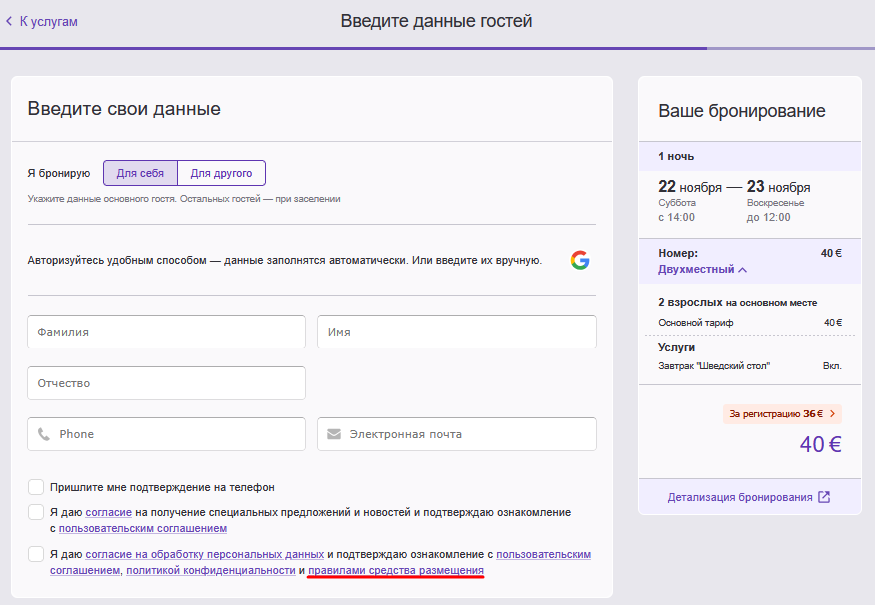This screenshot has width=875, height=605.
Task: Click the envelope icon in email field
Action: [x=334, y=435]
